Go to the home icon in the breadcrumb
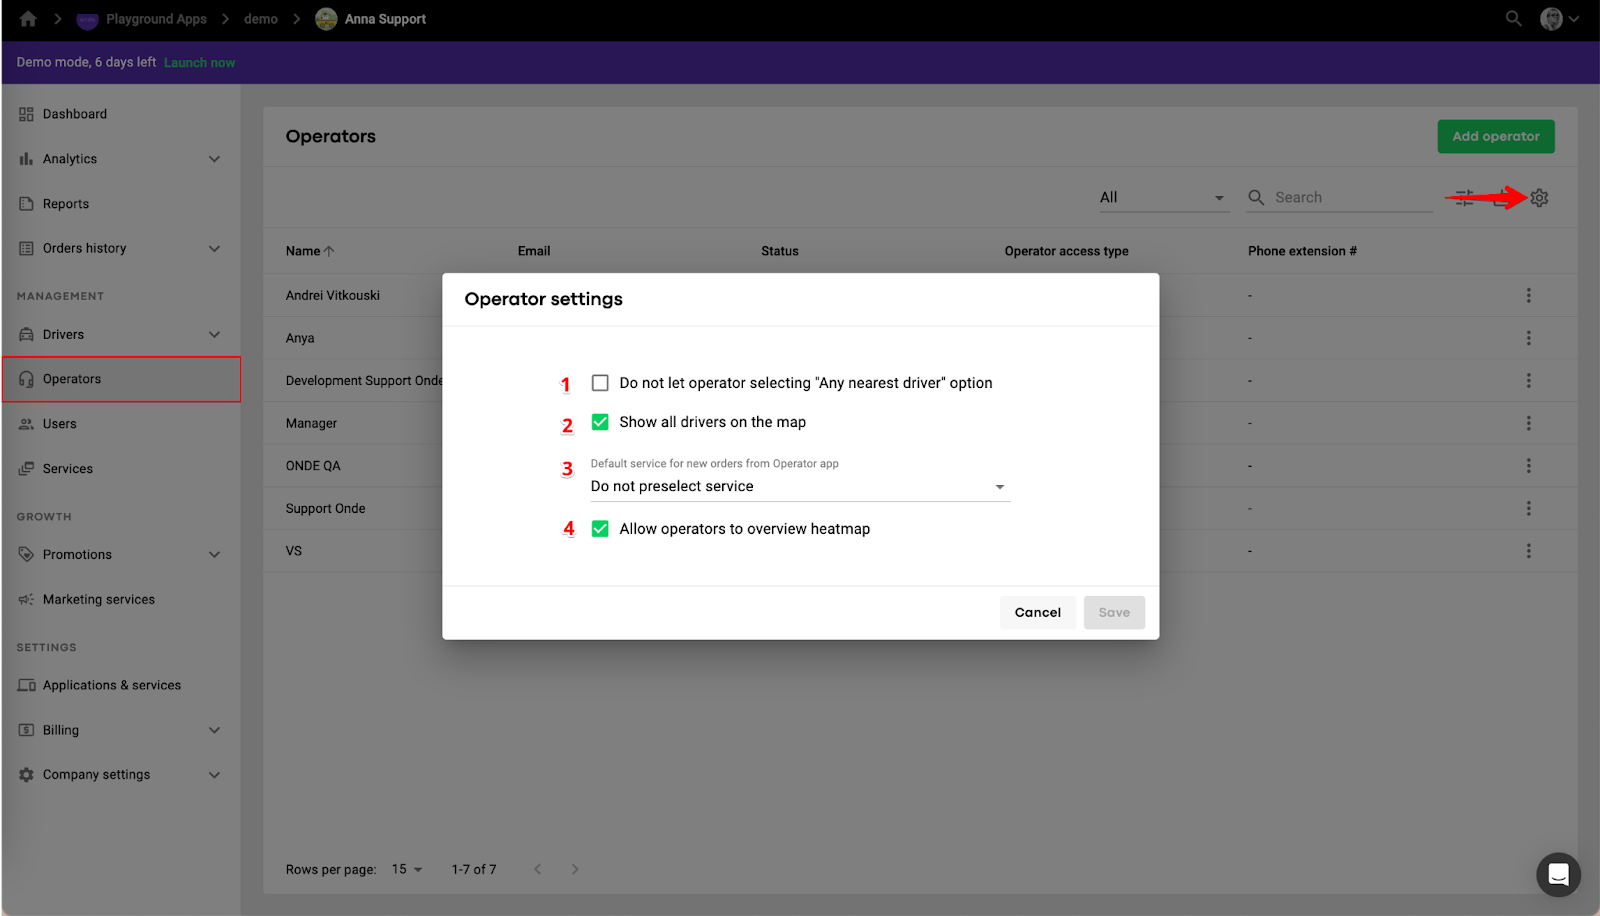This screenshot has width=1600, height=916. pyautogui.click(x=28, y=19)
